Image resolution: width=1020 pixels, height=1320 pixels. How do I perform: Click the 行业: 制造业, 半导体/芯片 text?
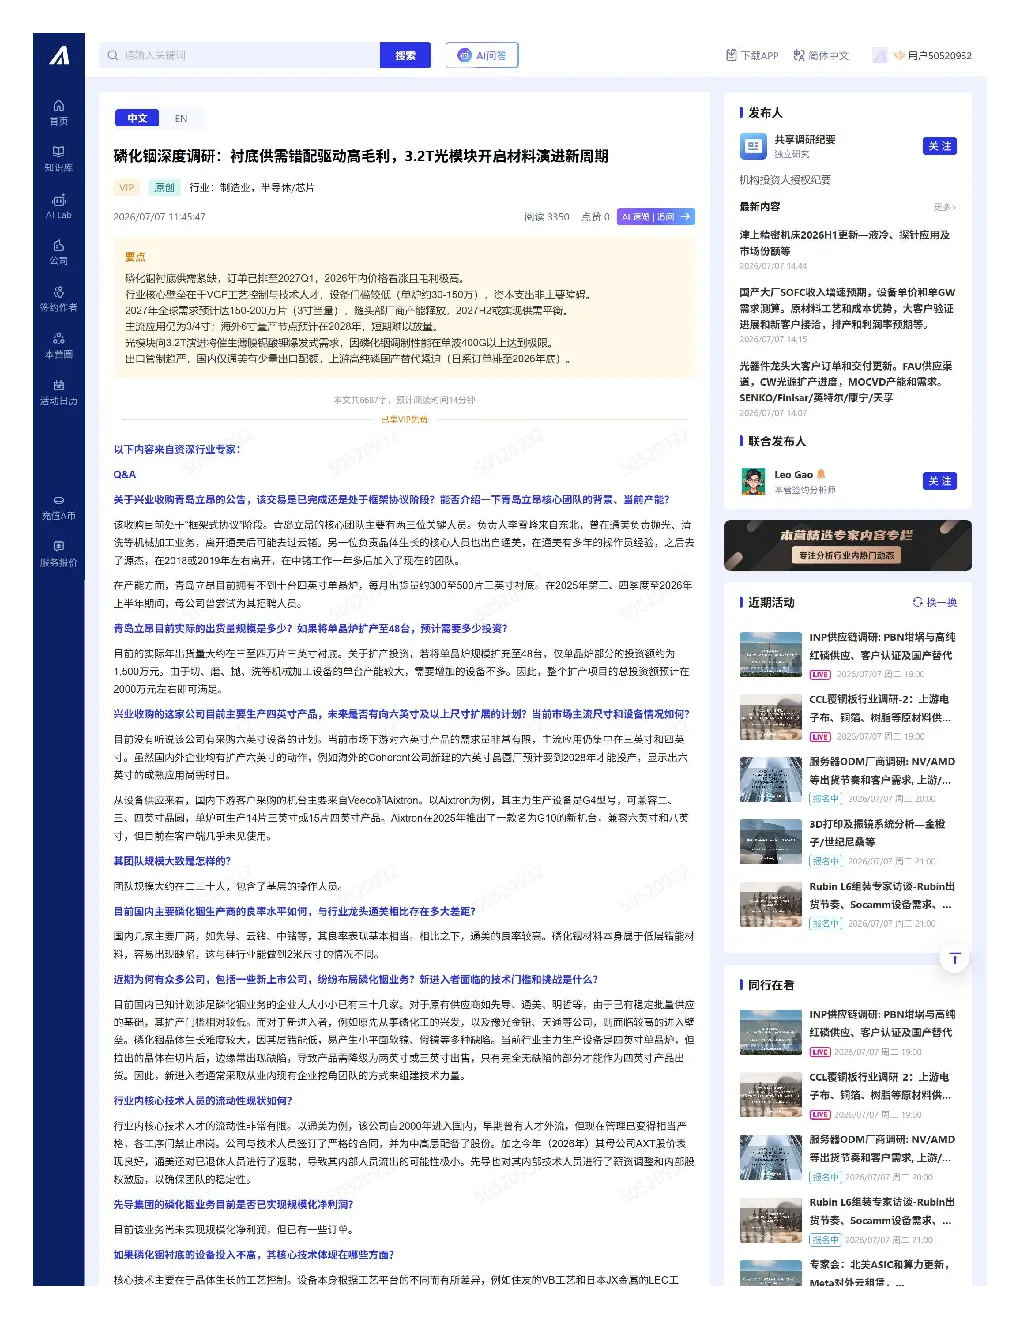(252, 187)
